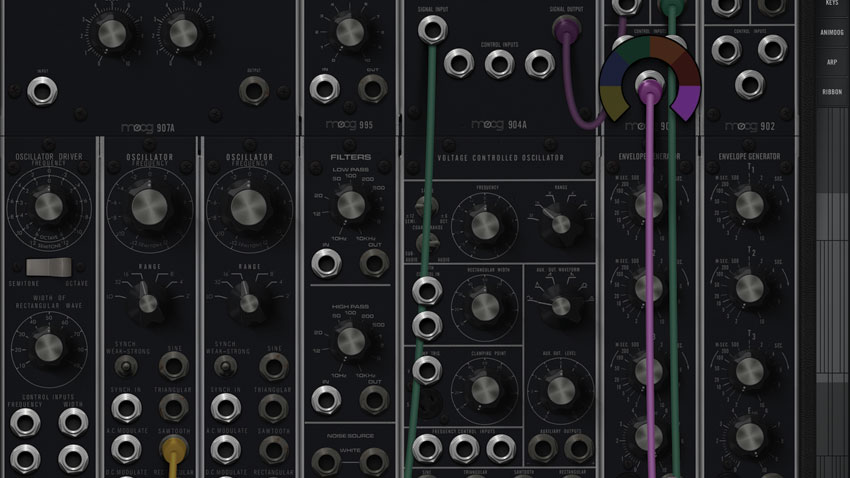Click the Width of Rectangular Wave knob
This screenshot has width=850, height=478.
(x=49, y=347)
